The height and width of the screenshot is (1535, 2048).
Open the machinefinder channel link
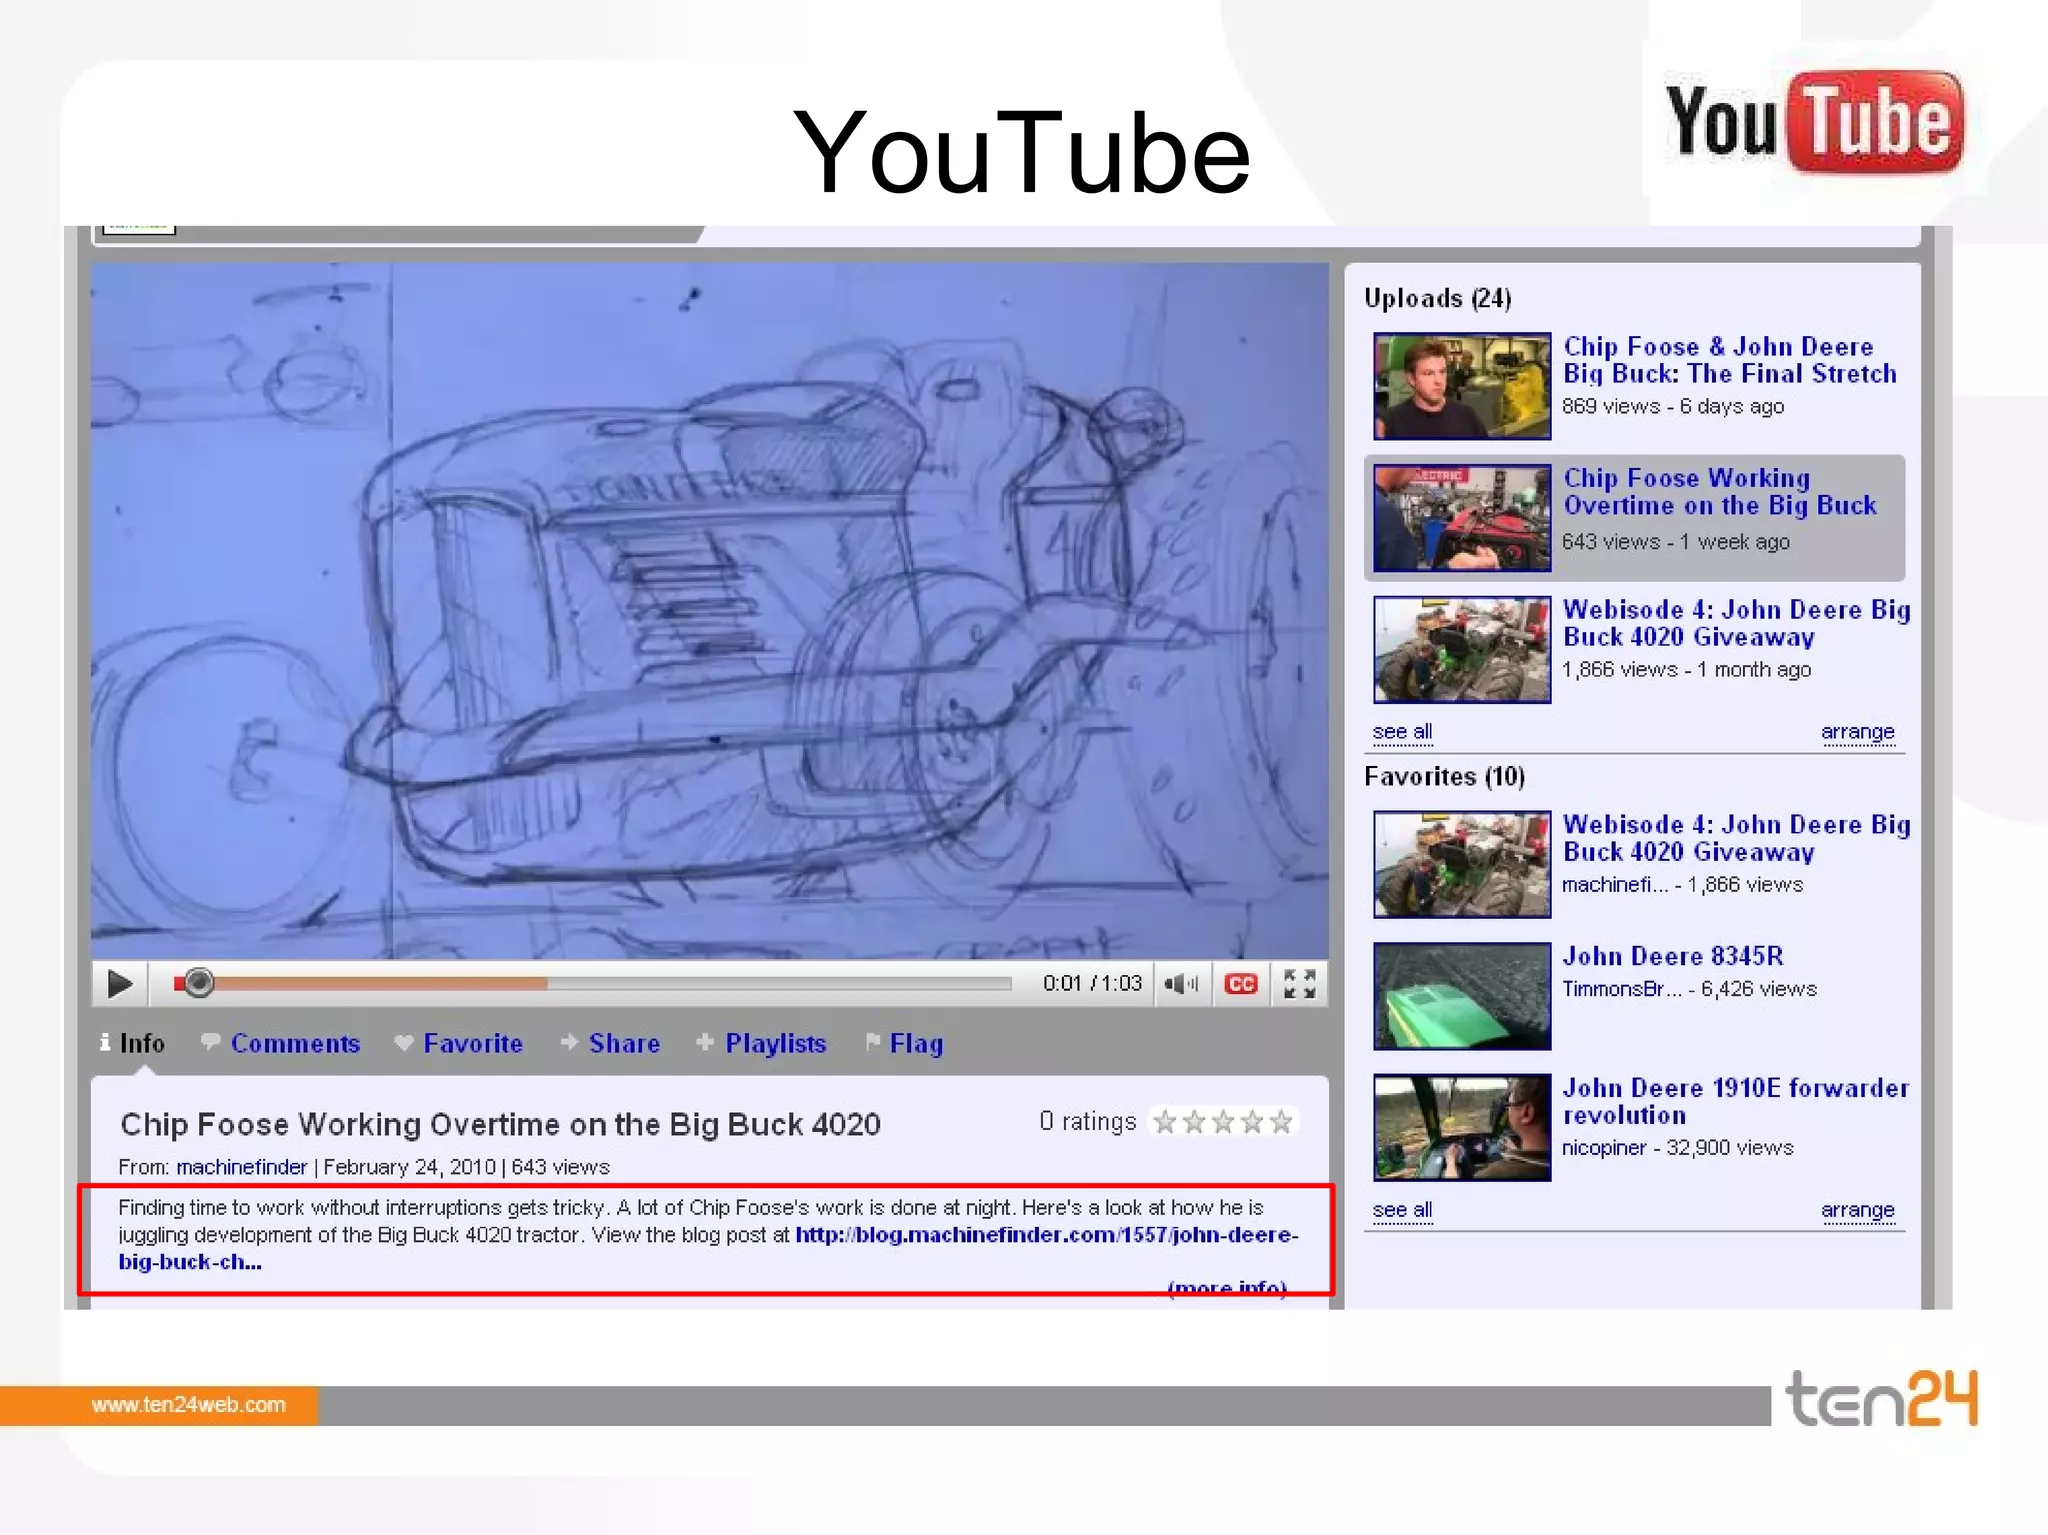tap(242, 1167)
